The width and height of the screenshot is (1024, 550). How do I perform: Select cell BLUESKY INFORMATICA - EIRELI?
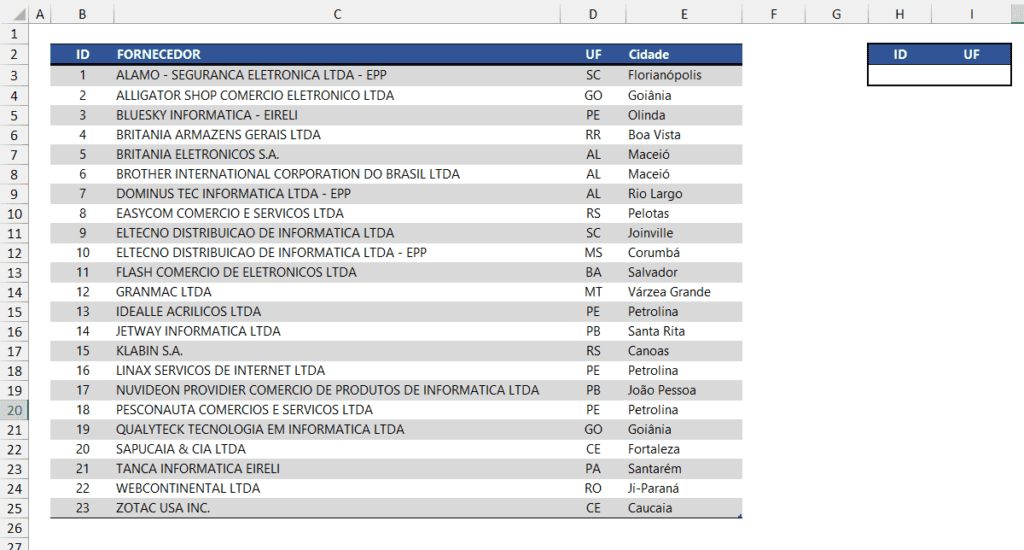tap(337, 115)
